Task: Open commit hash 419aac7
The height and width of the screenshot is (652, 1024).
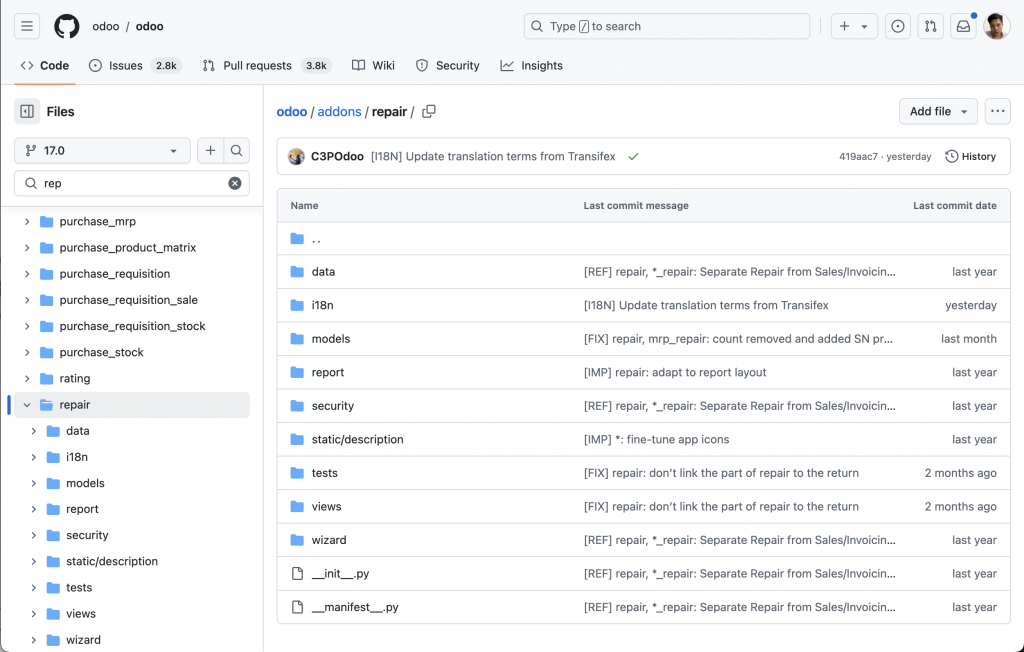Action: click(x=858, y=157)
